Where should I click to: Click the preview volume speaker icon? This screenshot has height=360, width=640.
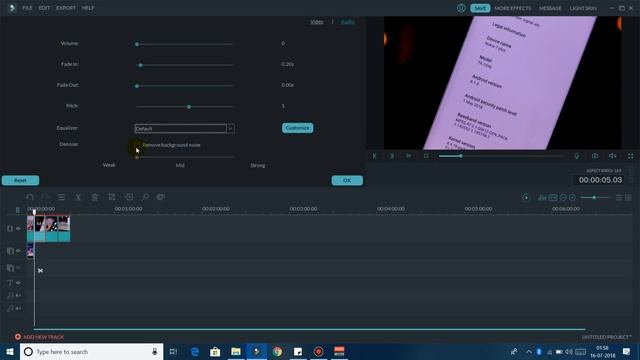613,156
